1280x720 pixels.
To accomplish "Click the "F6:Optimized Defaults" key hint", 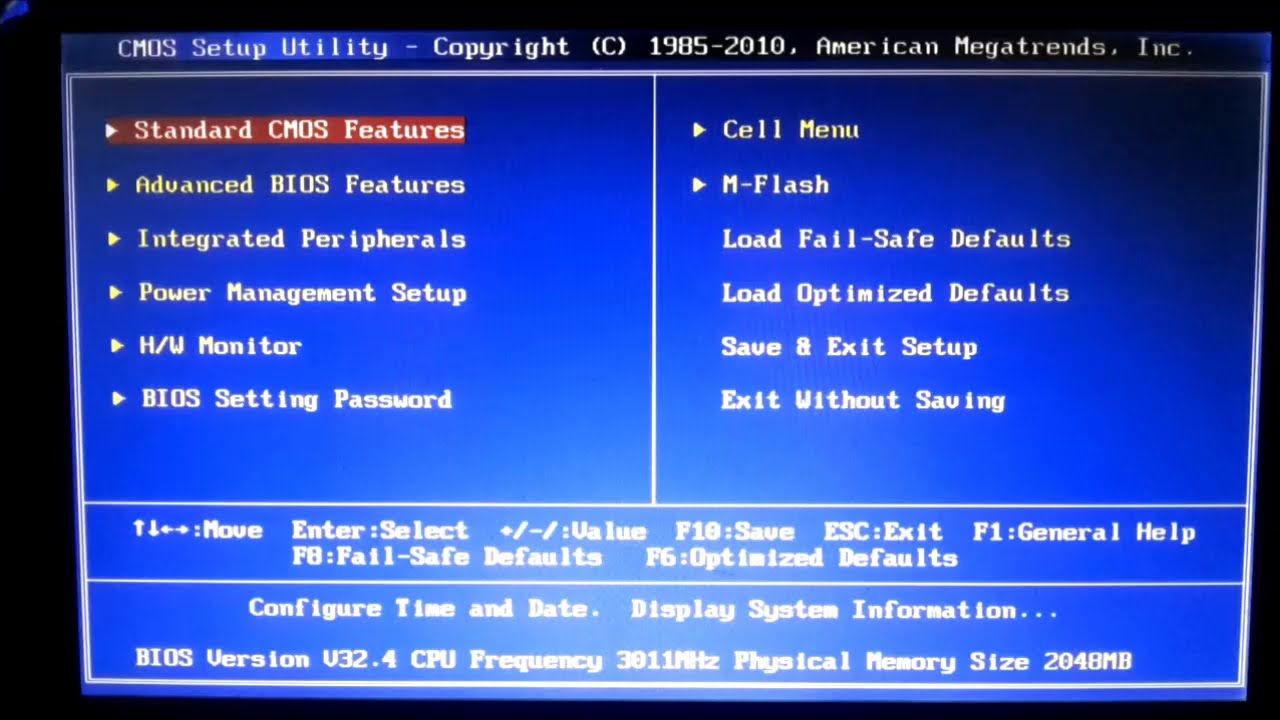I will click(802, 558).
